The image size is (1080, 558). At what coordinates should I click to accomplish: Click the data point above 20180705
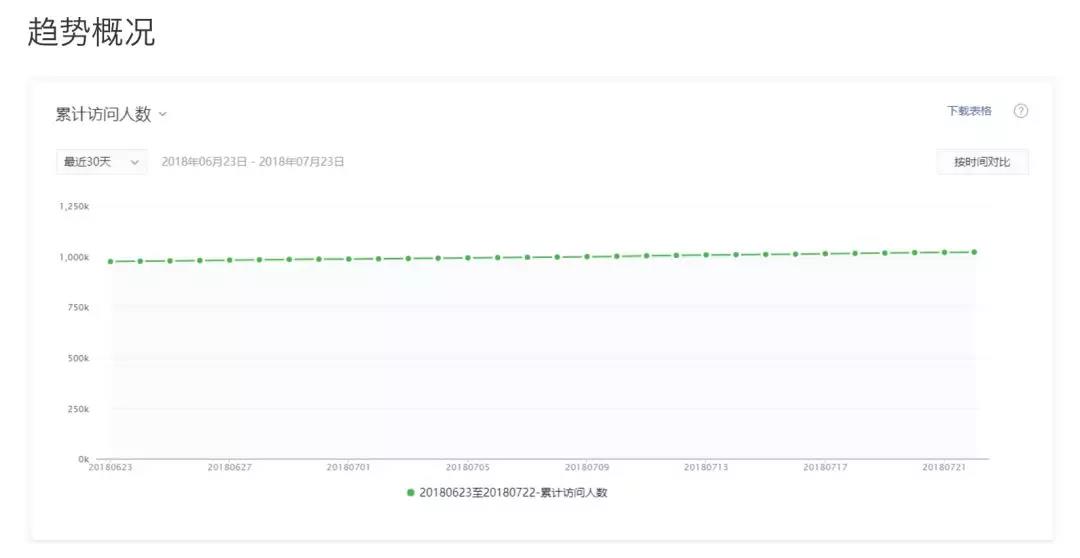[468, 258]
